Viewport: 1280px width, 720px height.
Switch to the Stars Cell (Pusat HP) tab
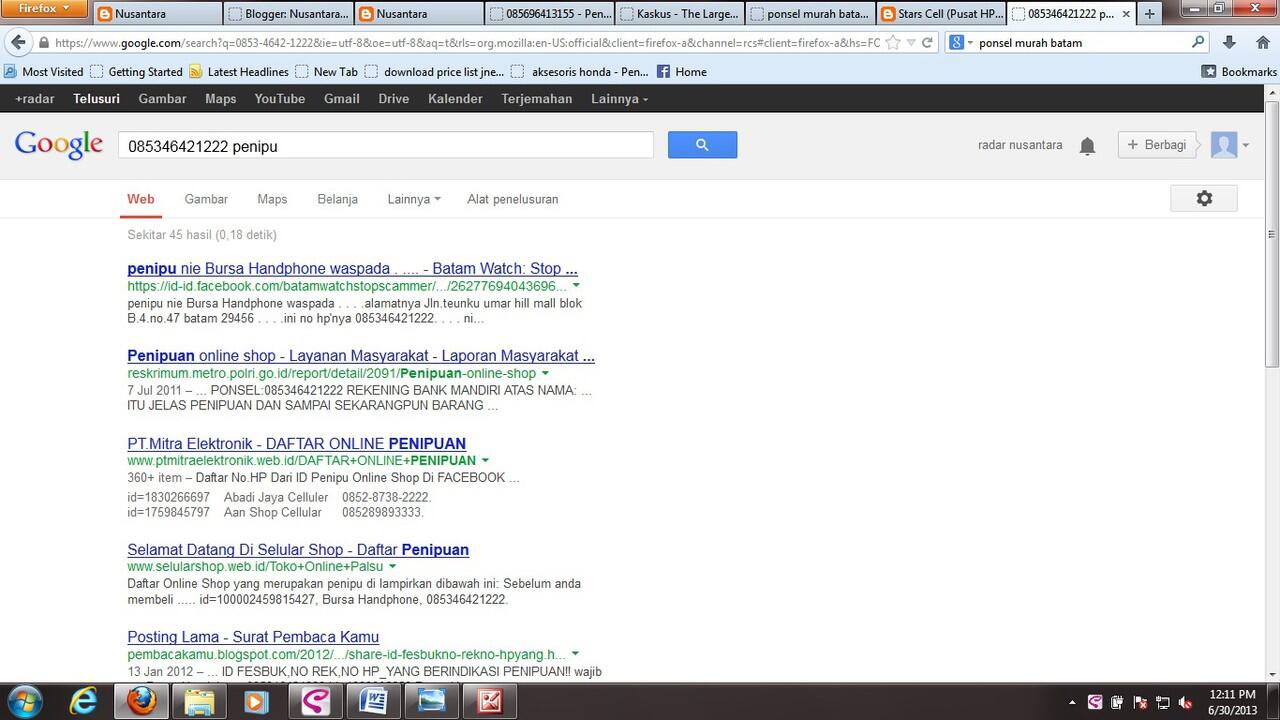click(x=942, y=14)
